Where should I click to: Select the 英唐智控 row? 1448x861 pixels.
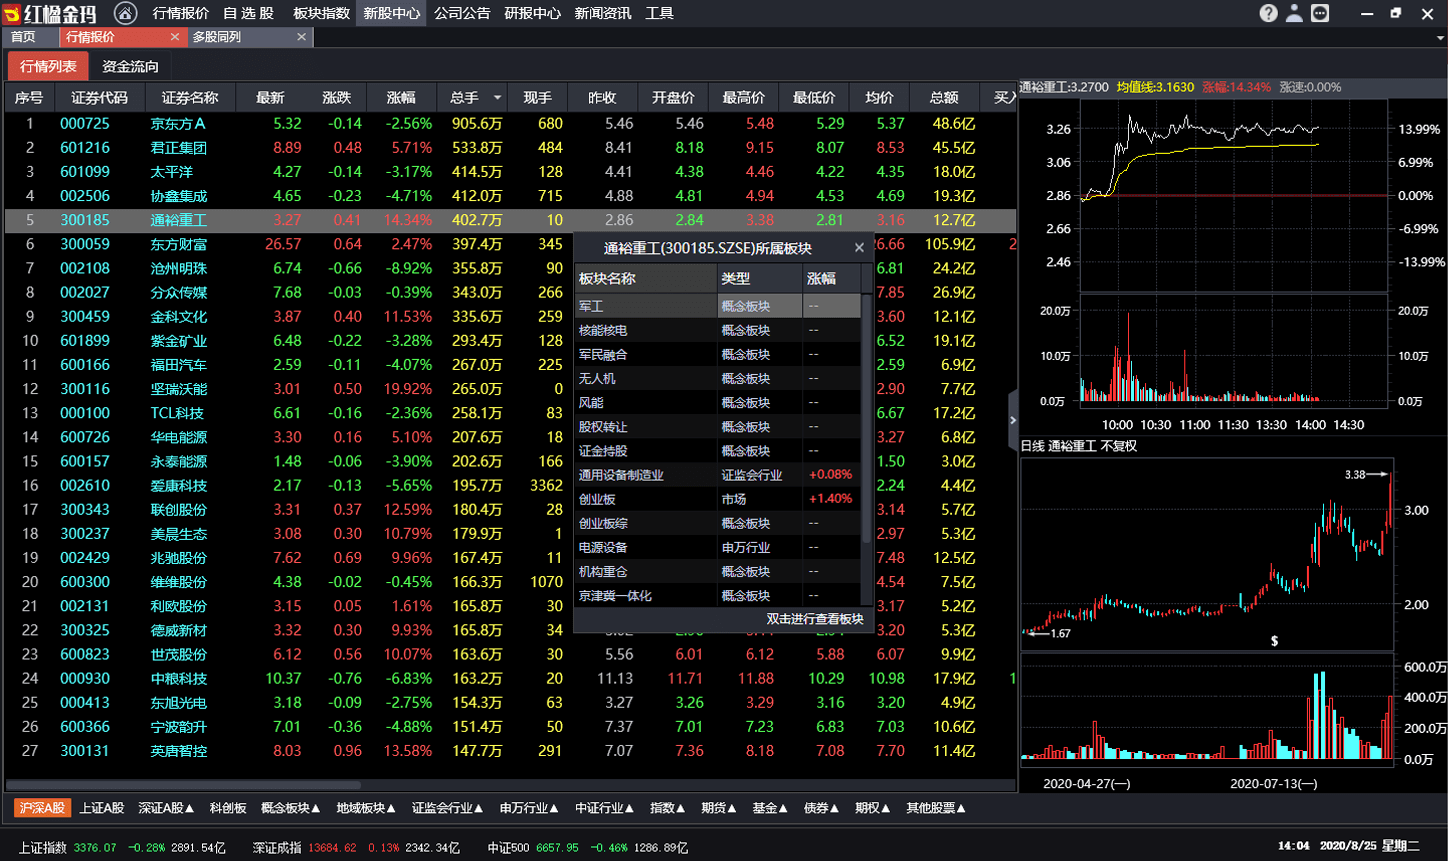(510, 750)
